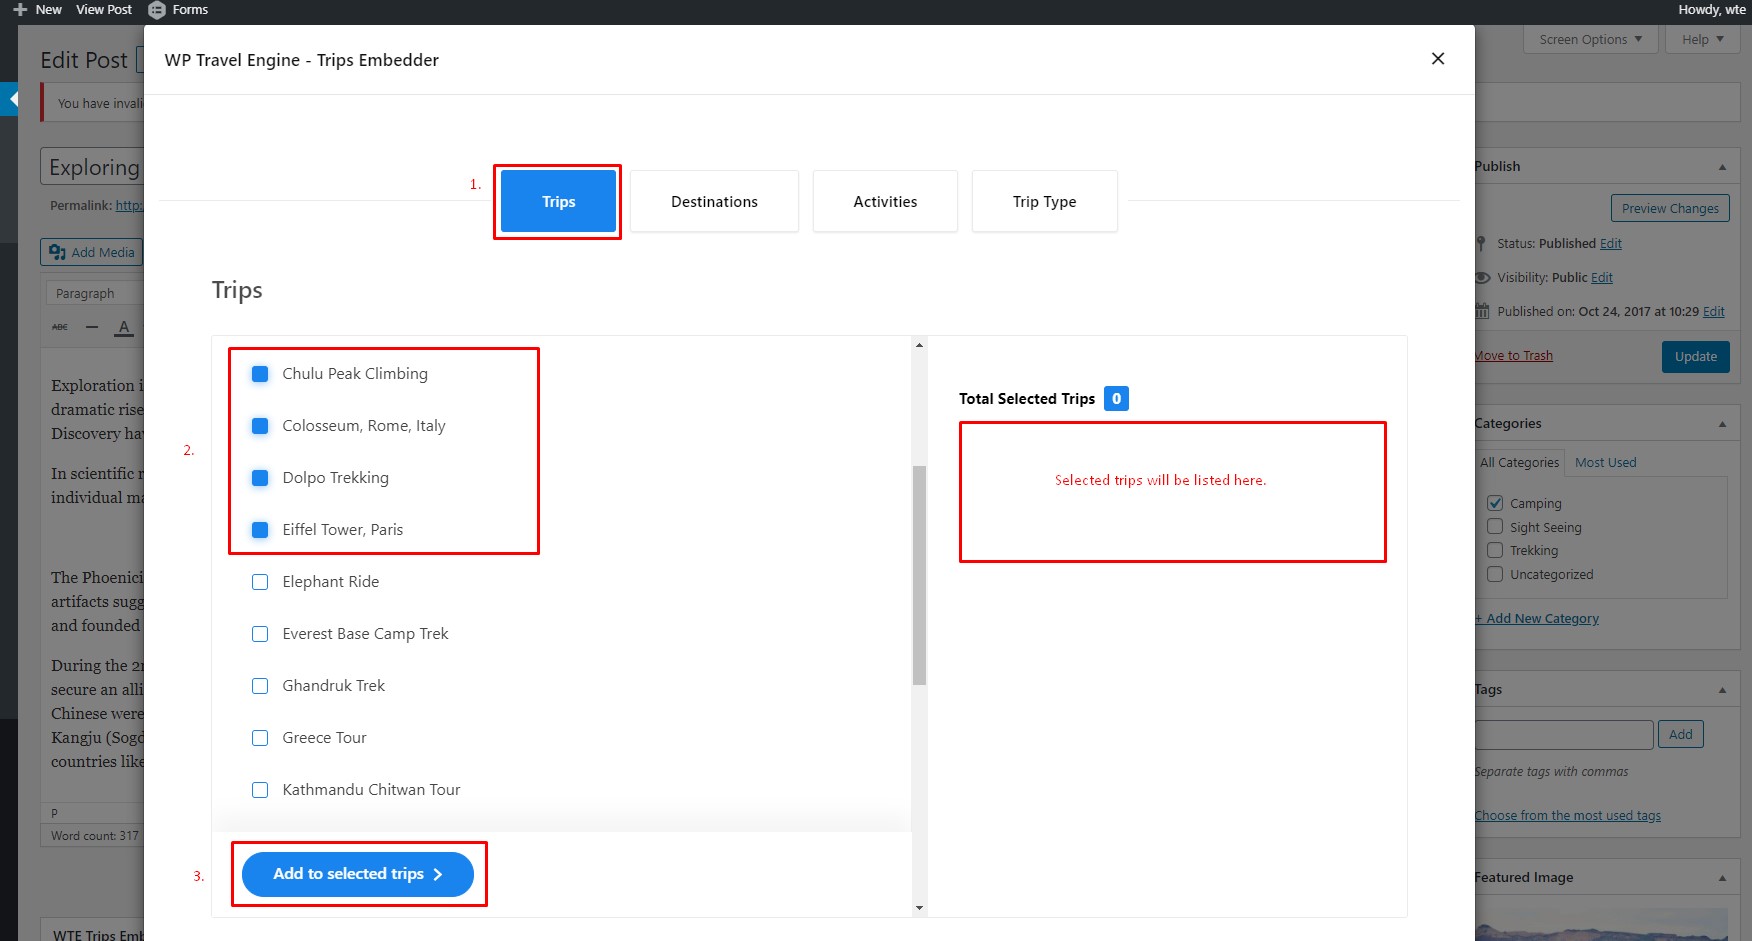The width and height of the screenshot is (1752, 941).
Task: Click the trips list scroll up arrow
Action: (x=919, y=345)
